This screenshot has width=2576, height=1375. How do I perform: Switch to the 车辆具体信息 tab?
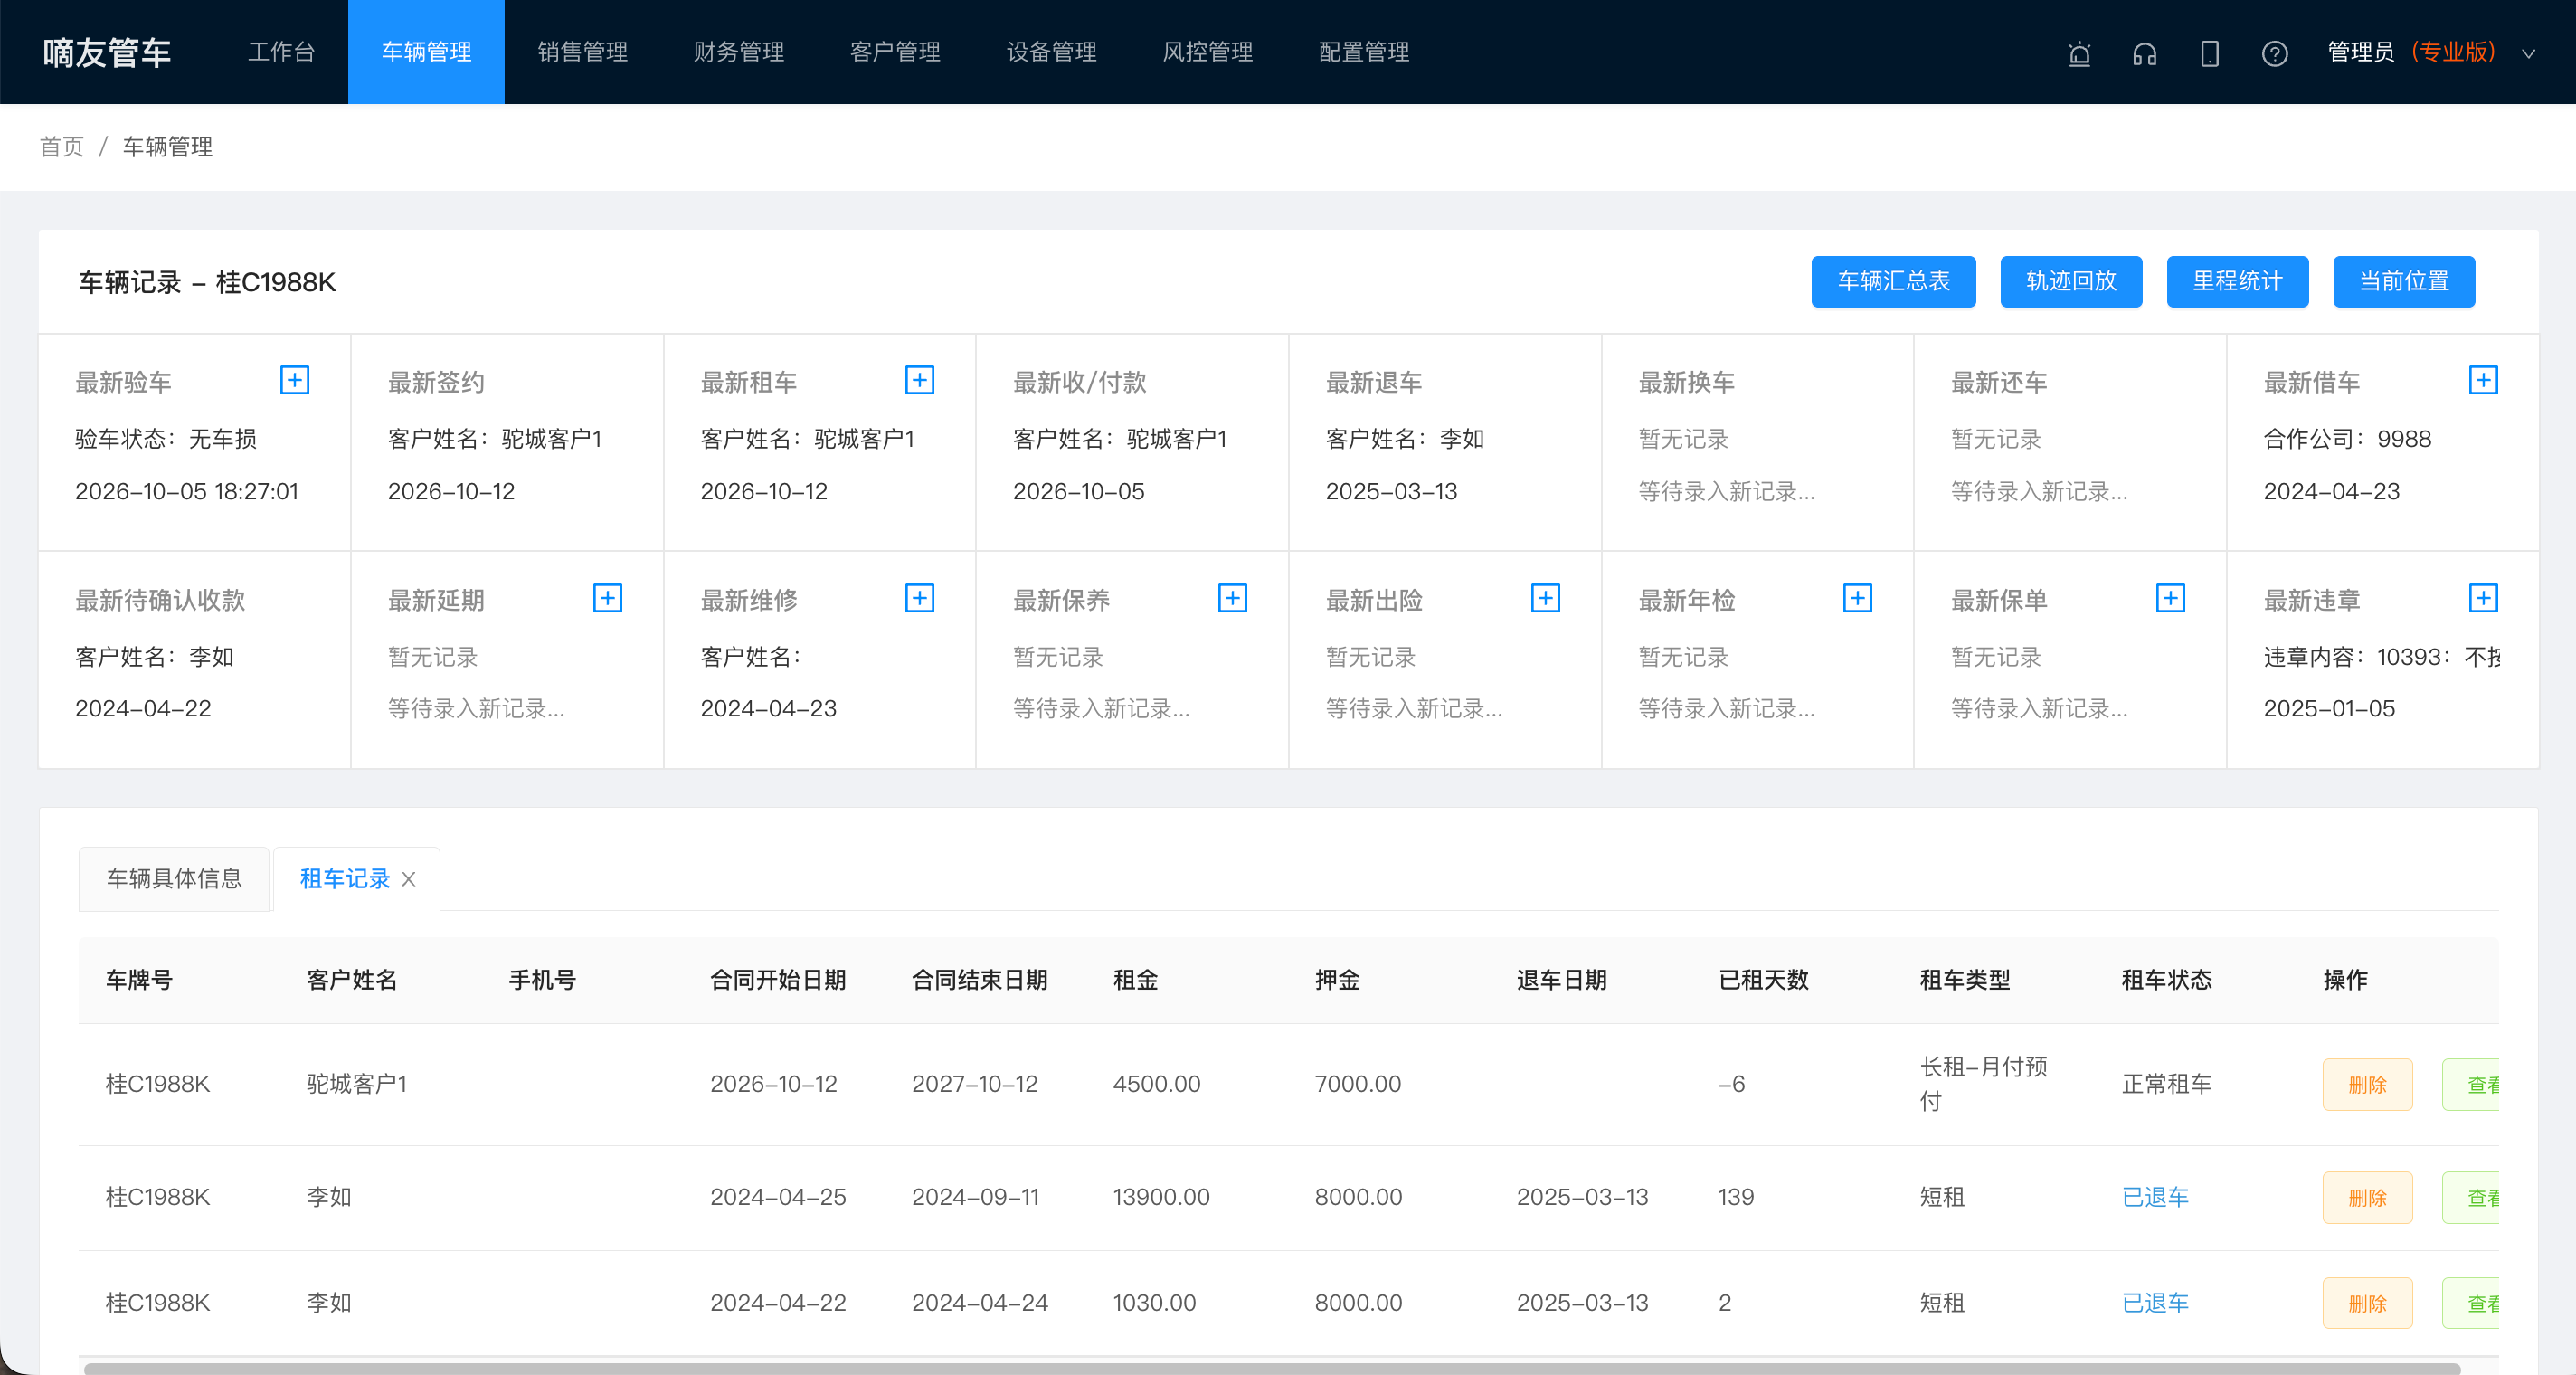(x=174, y=879)
